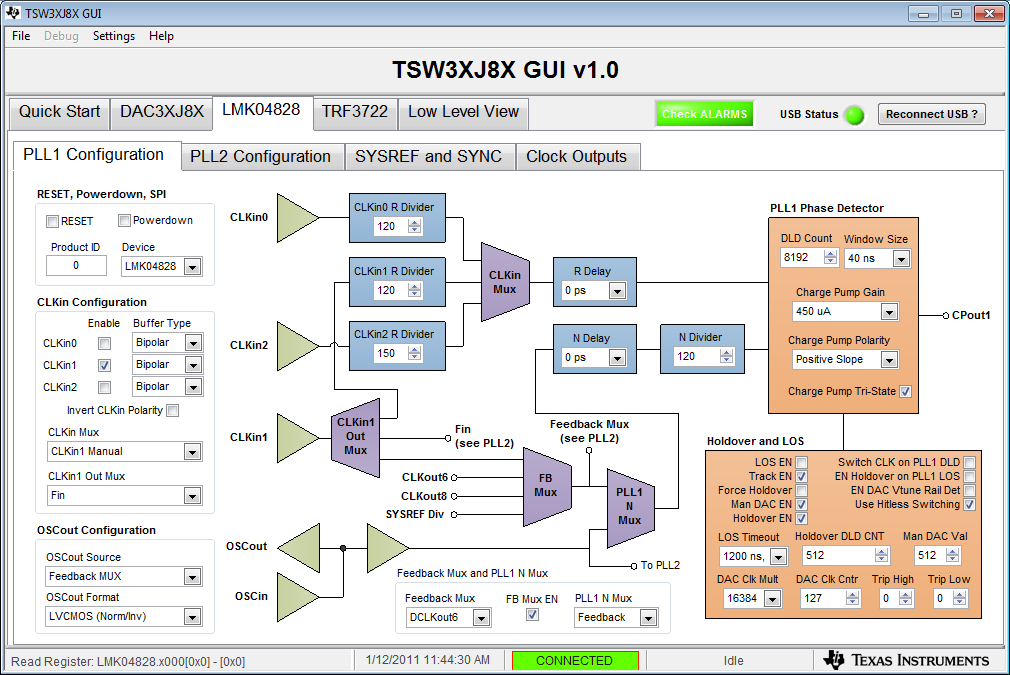Enable the CLKin0 checkbox

104,343
